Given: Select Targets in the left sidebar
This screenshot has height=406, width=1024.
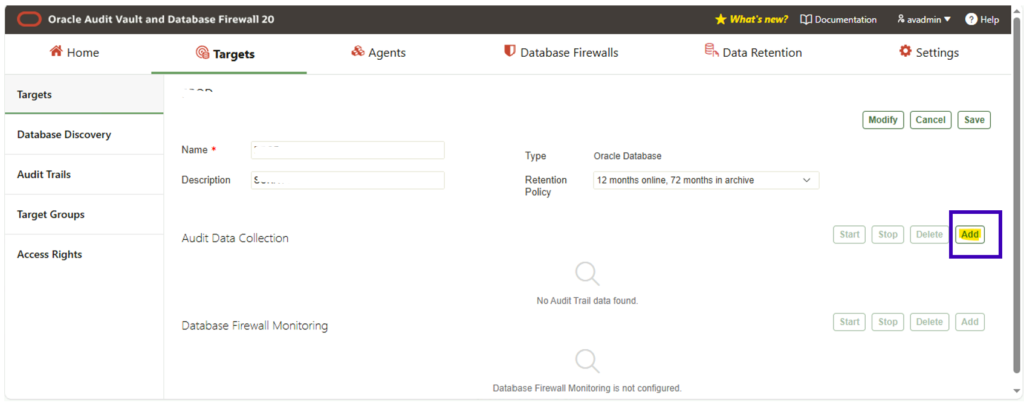Looking at the screenshot, I should 84,95.
